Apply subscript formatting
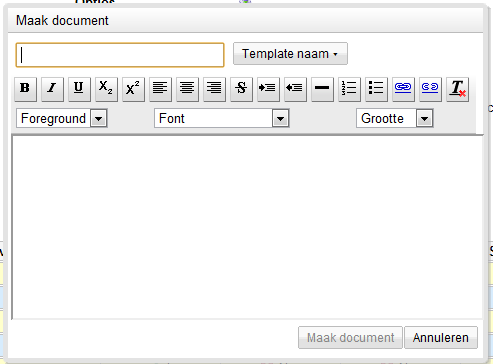The width and height of the screenshot is (493, 364). (x=106, y=89)
